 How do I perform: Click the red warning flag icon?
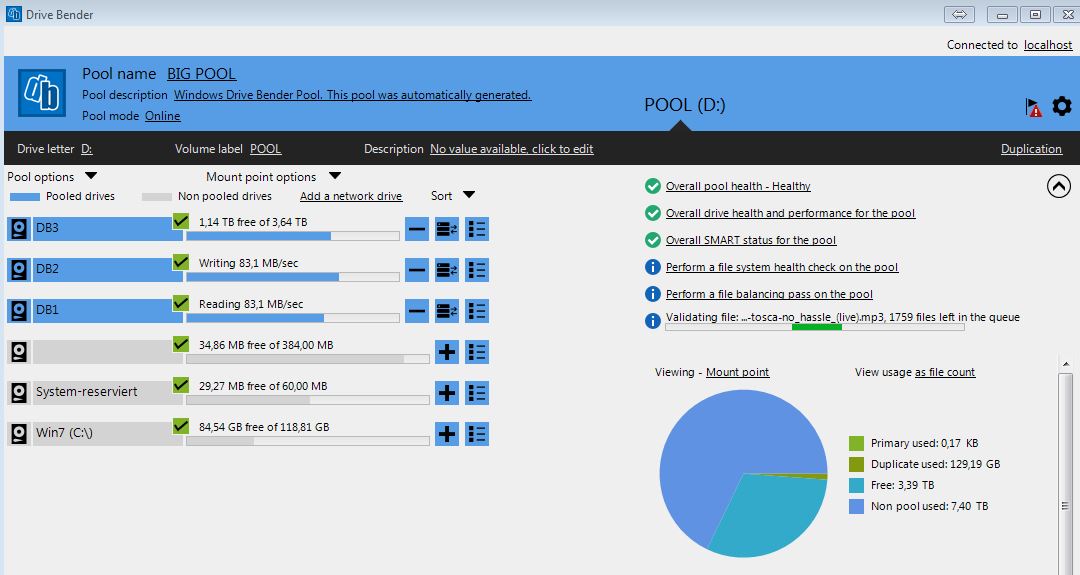pos(1033,107)
